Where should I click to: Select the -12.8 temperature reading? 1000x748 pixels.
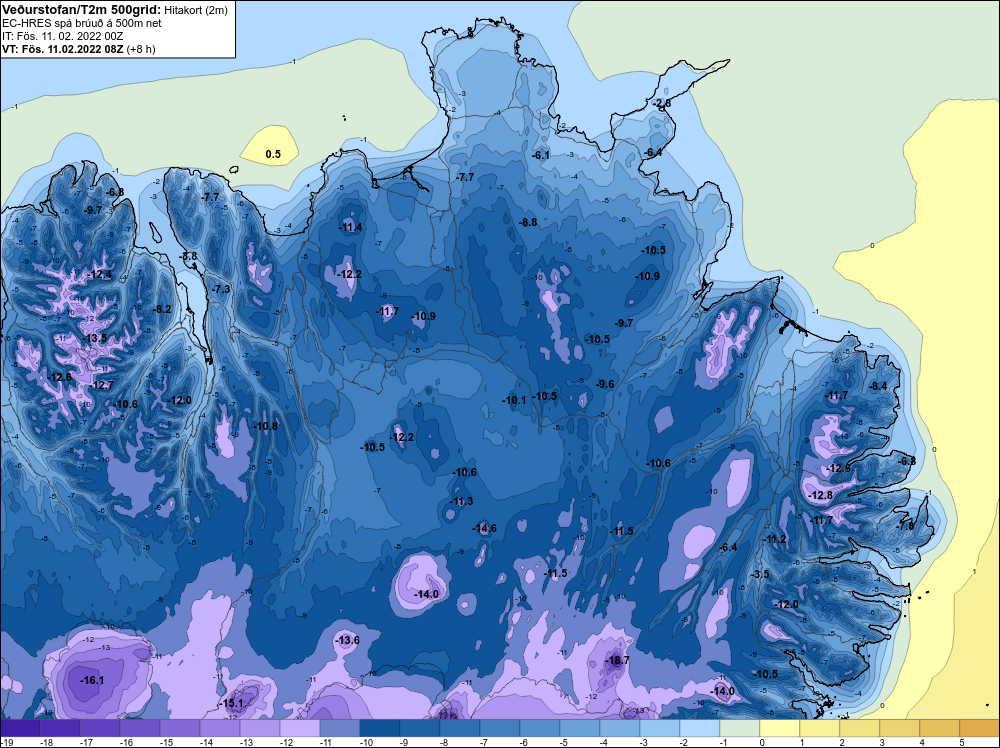821,495
